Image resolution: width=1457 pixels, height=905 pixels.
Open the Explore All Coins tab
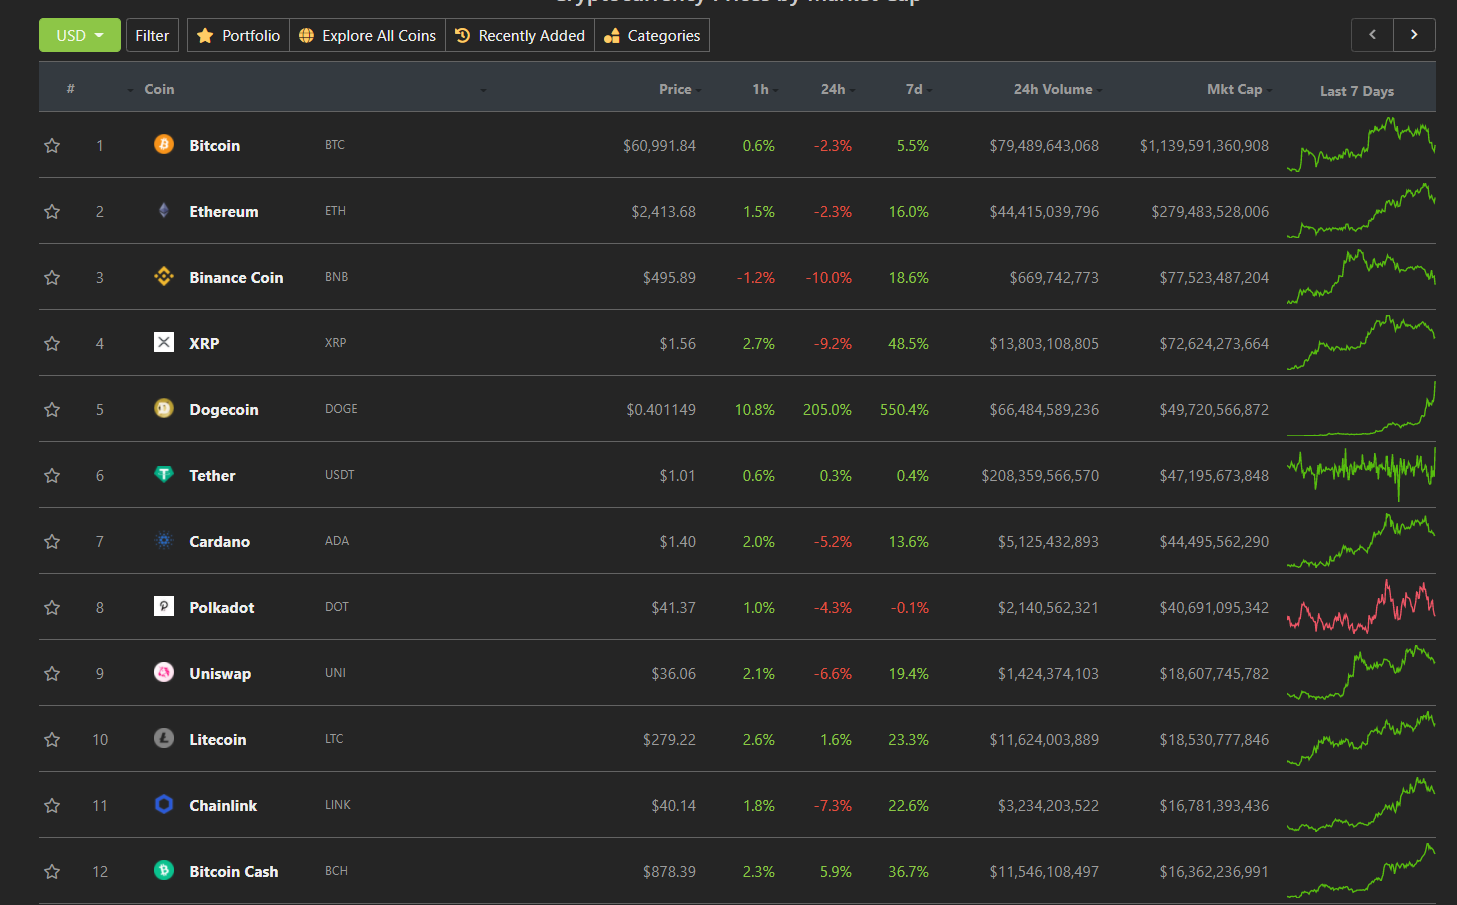pos(367,35)
